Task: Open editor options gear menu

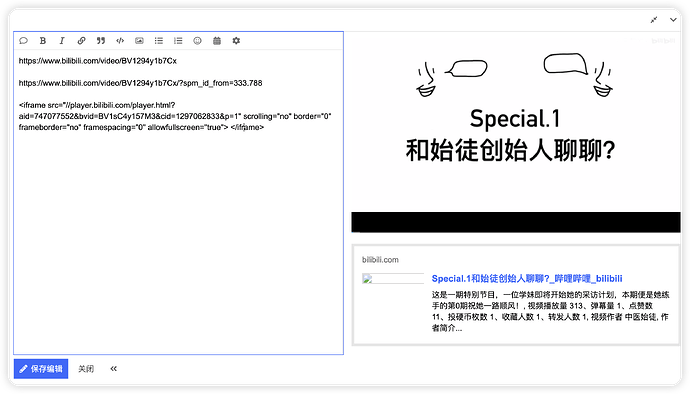Action: coord(236,41)
